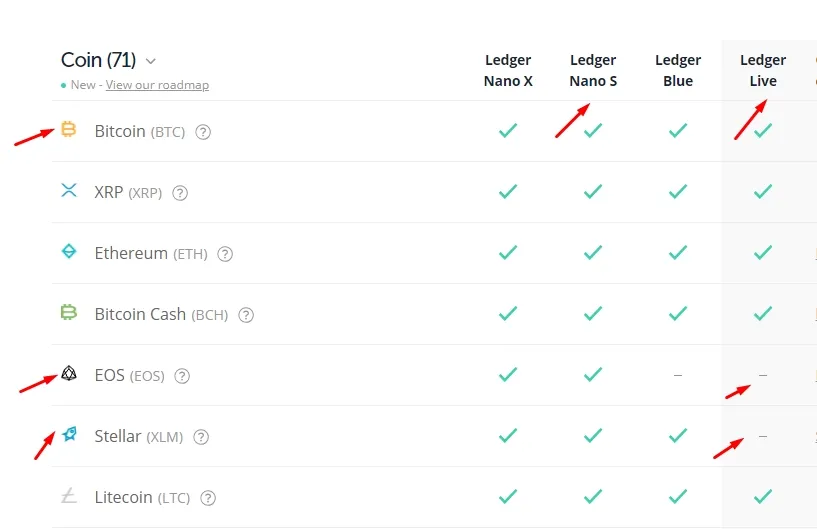This screenshot has width=817, height=529.
Task: Click the black EOS logo icon
Action: (x=69, y=373)
